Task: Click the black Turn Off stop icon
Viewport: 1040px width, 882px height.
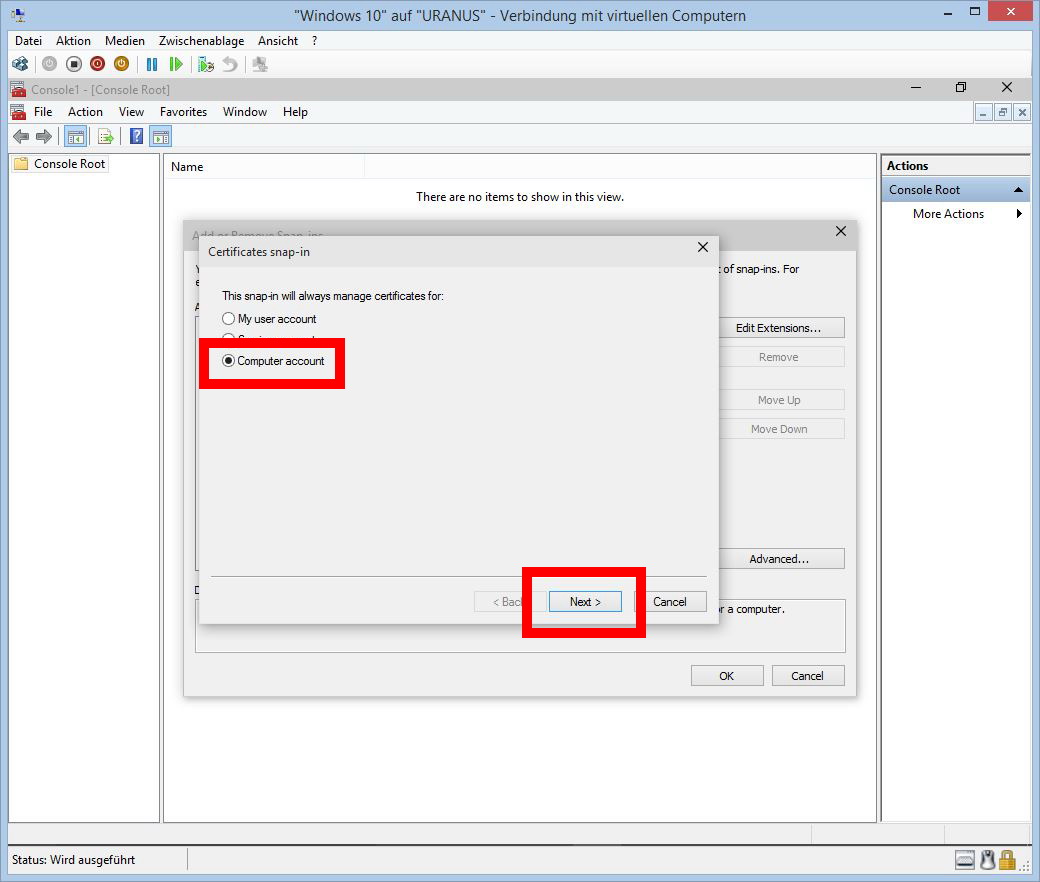Action: [x=74, y=64]
